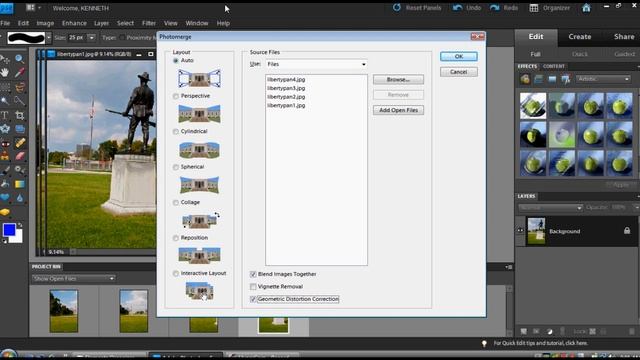Select the Move tool

click(5, 59)
